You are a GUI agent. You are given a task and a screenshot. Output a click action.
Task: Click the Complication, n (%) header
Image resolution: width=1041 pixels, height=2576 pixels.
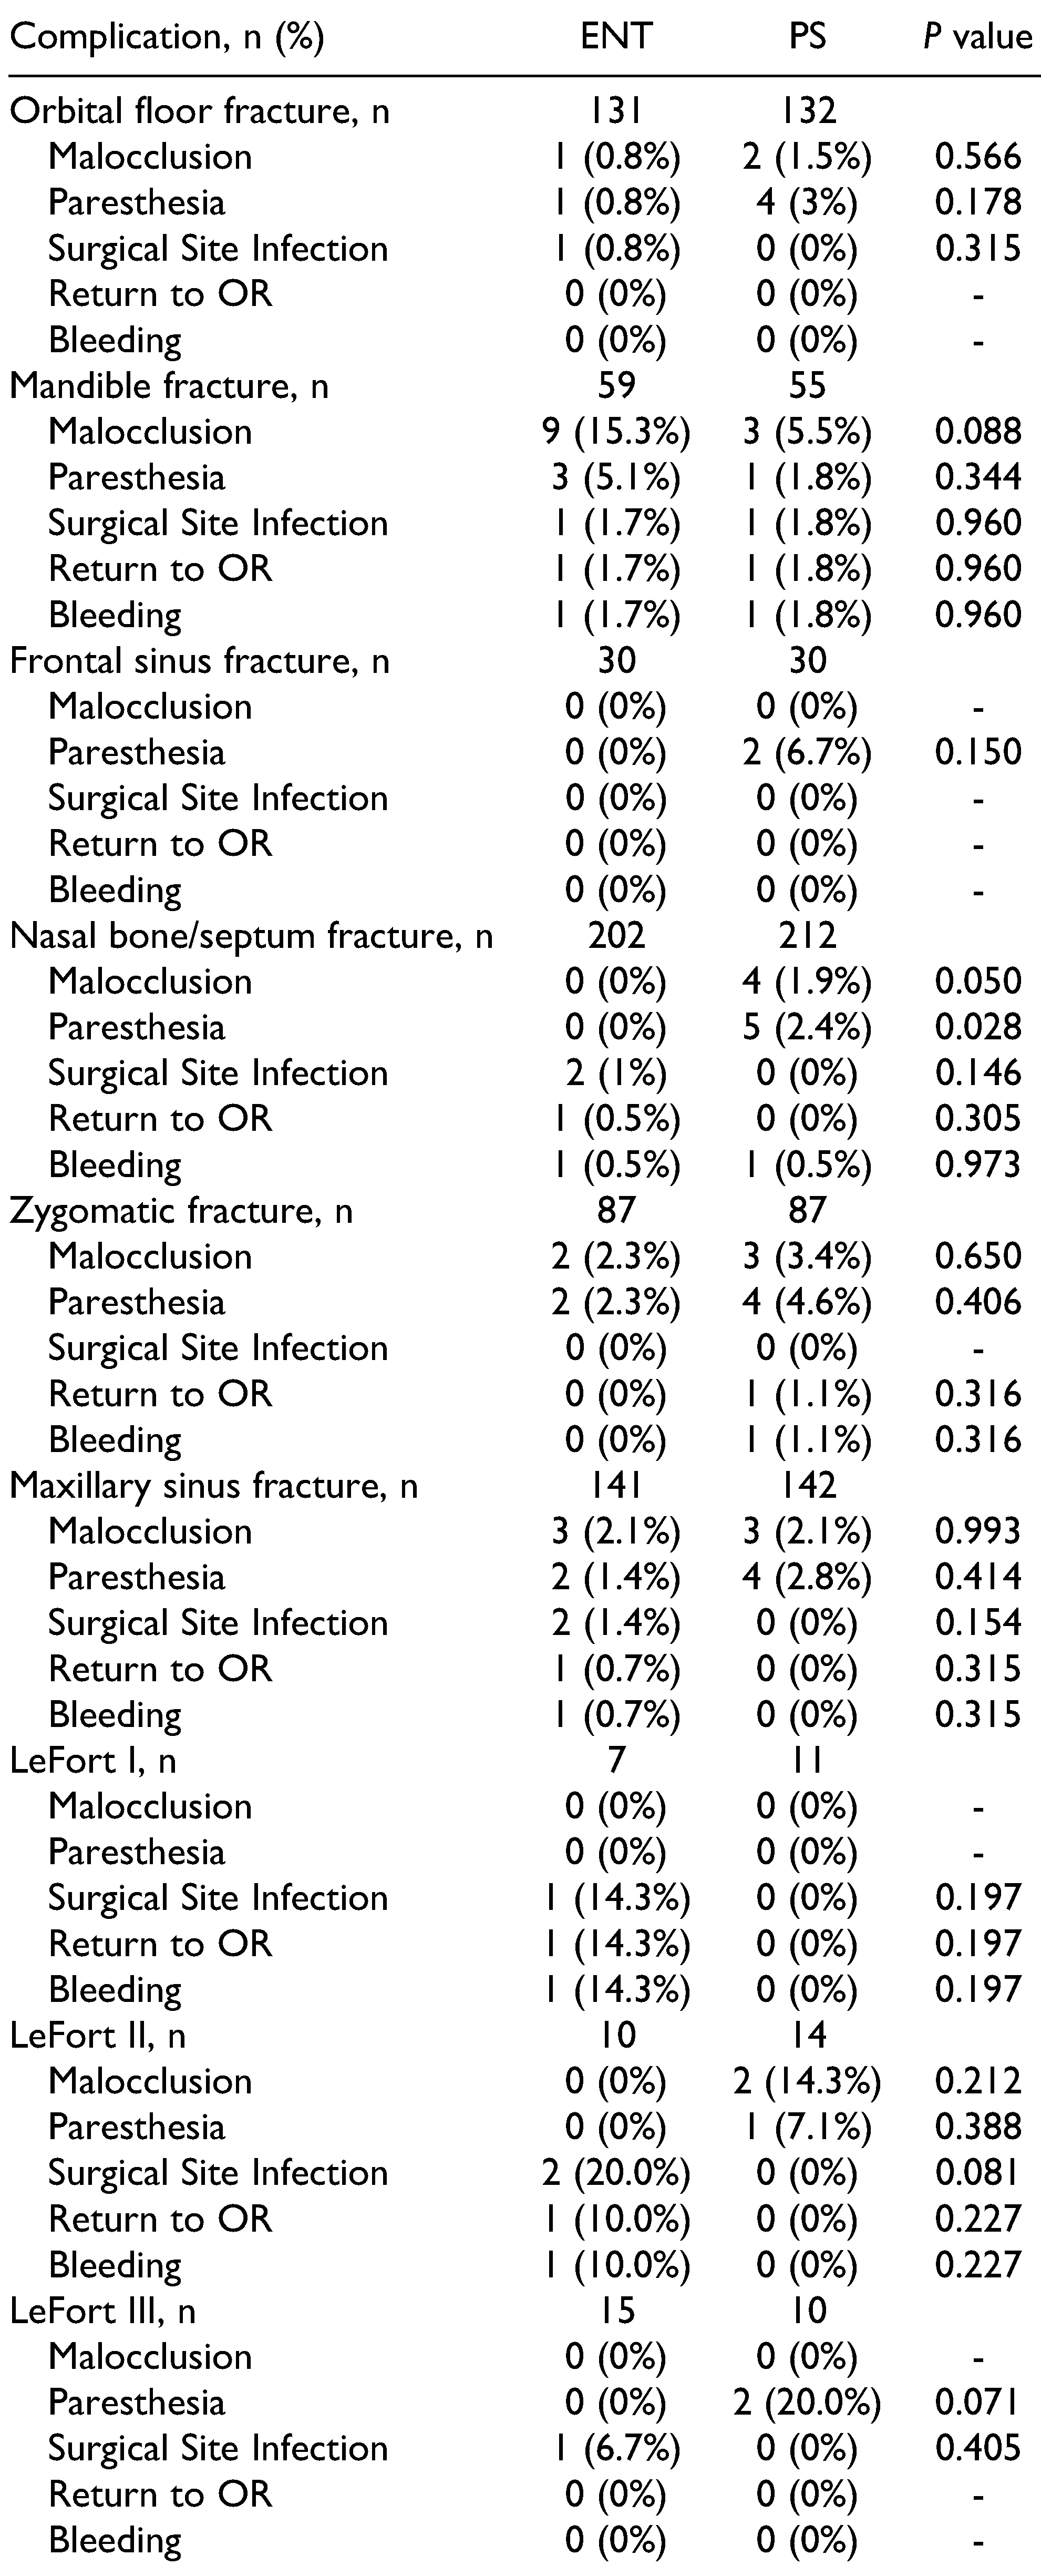[x=167, y=37]
